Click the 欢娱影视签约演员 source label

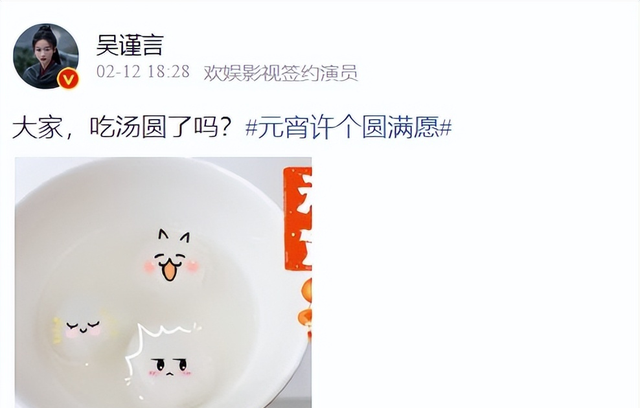(281, 73)
